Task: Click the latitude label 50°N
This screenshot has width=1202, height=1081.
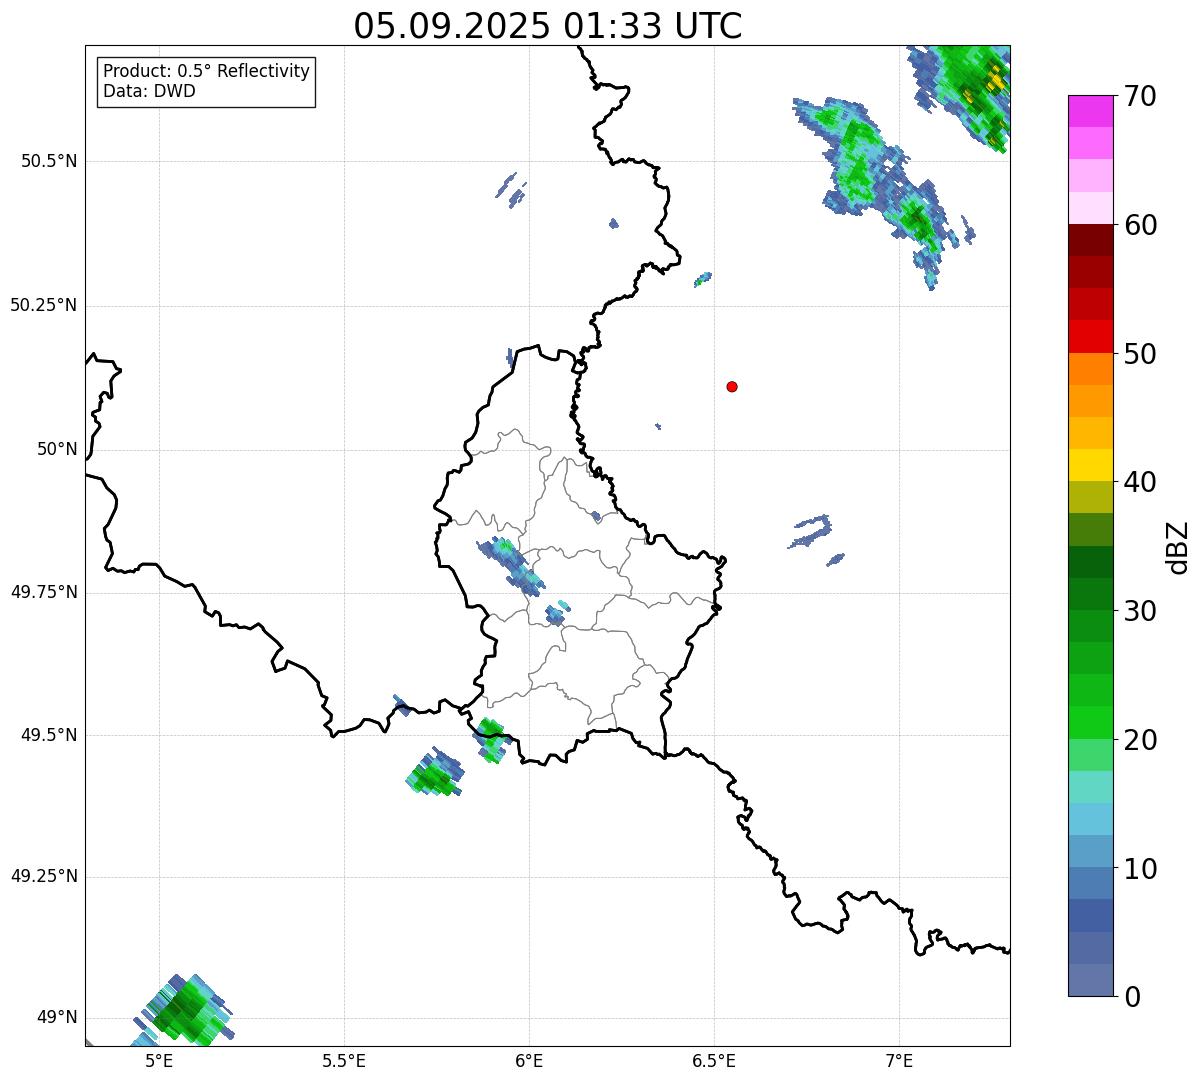Action: pos(57,449)
